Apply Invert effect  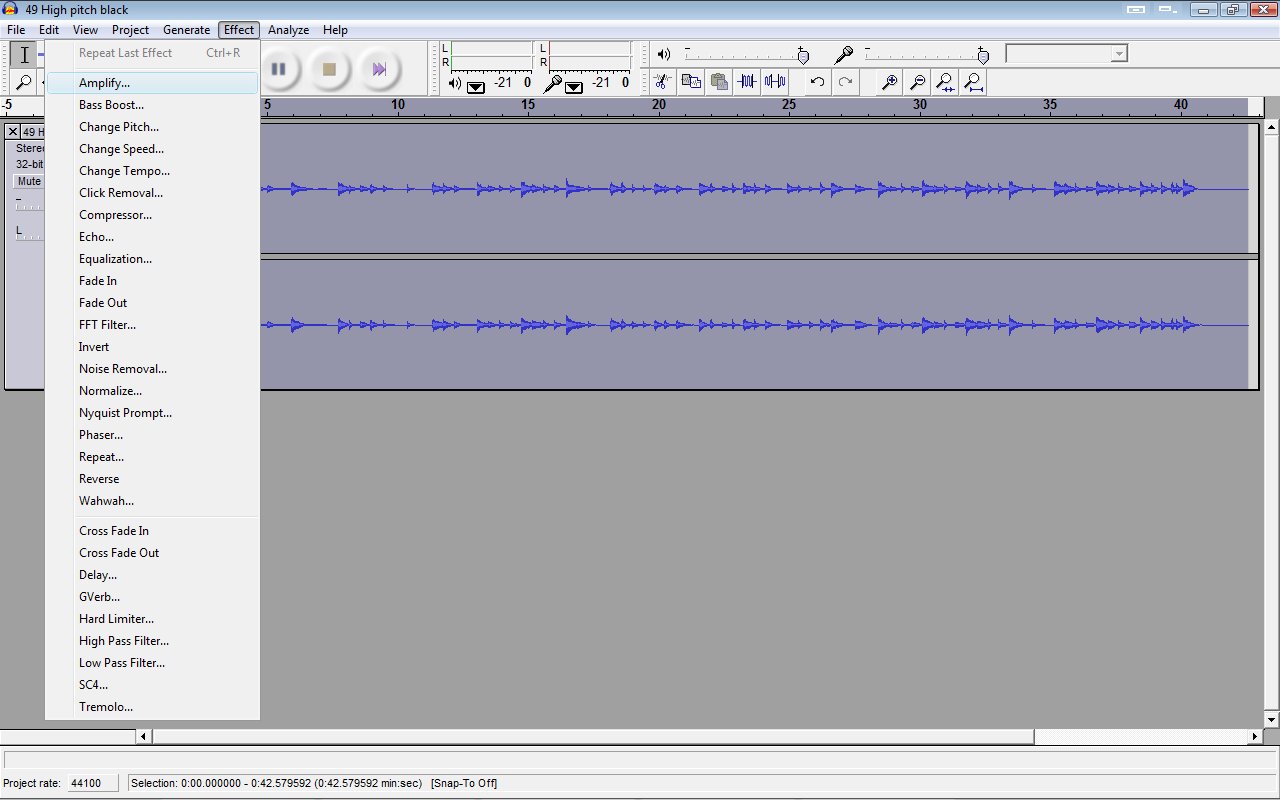click(152, 347)
